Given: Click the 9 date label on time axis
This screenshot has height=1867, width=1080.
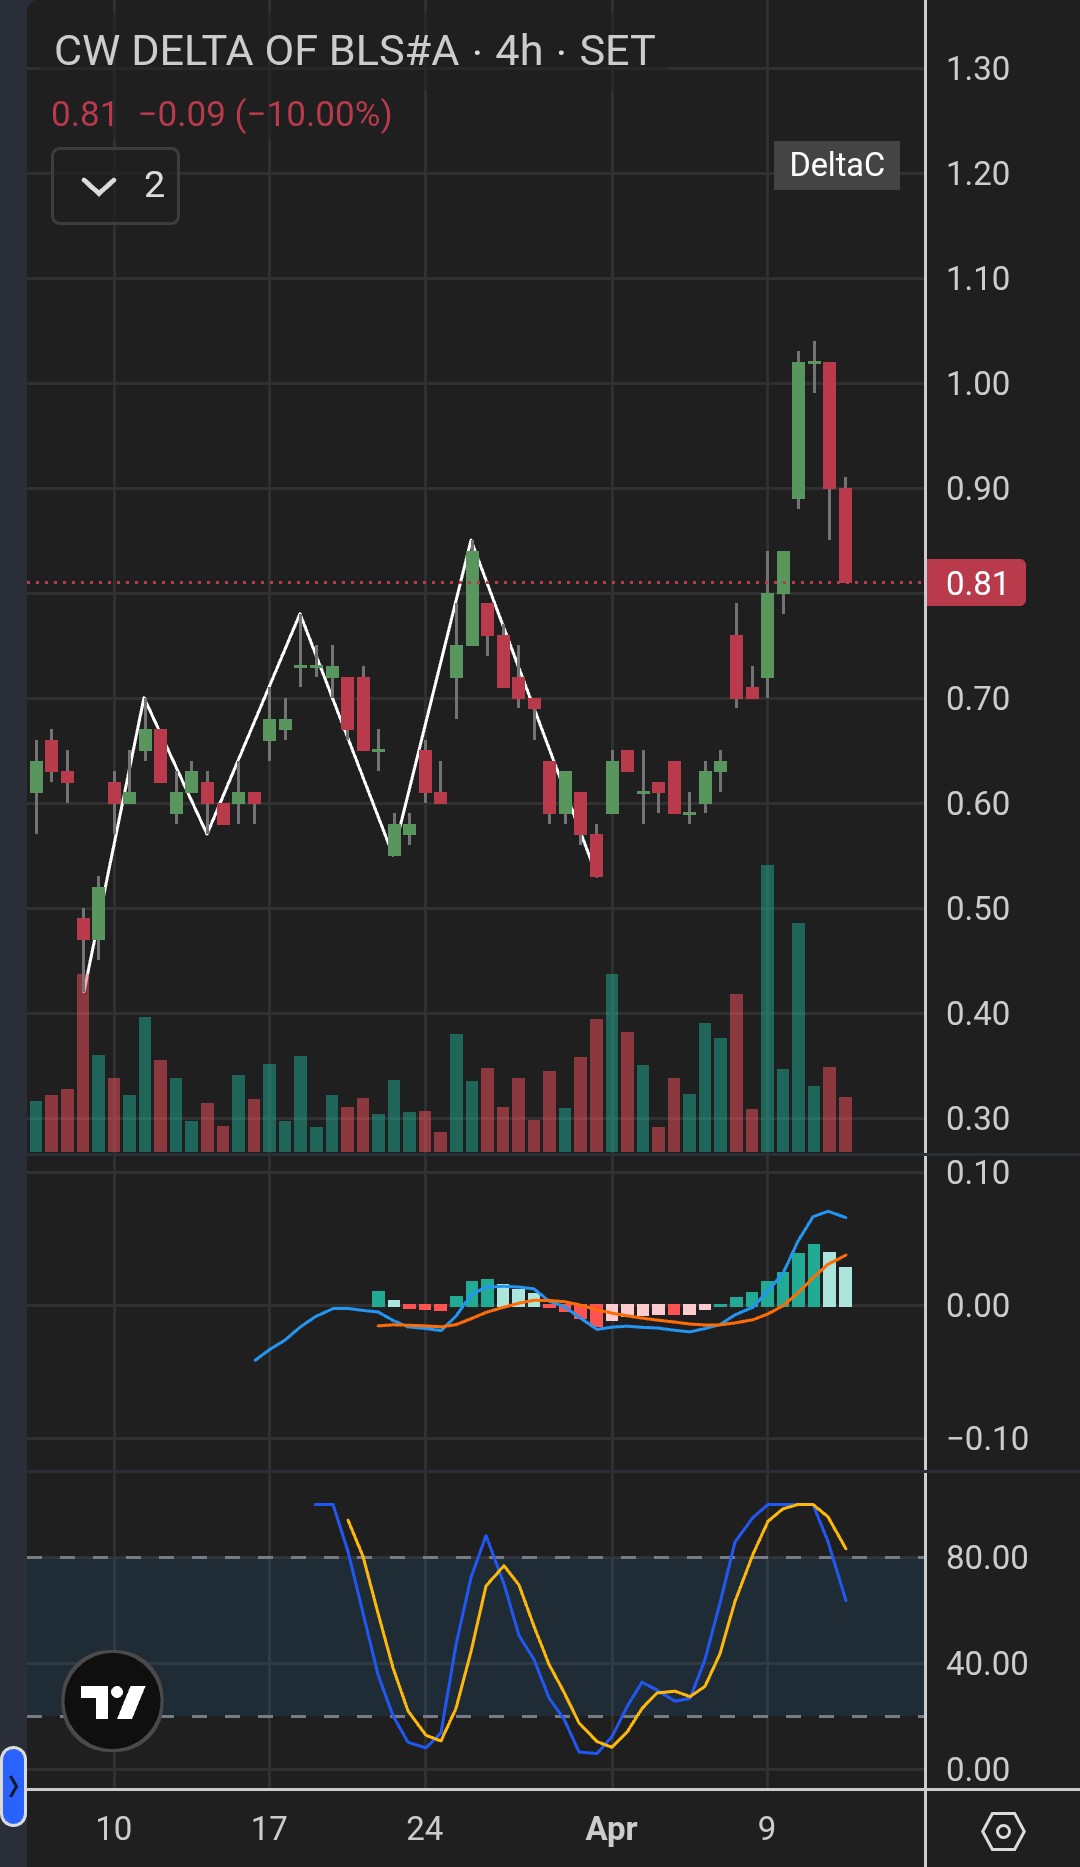Looking at the screenshot, I should click(767, 1829).
